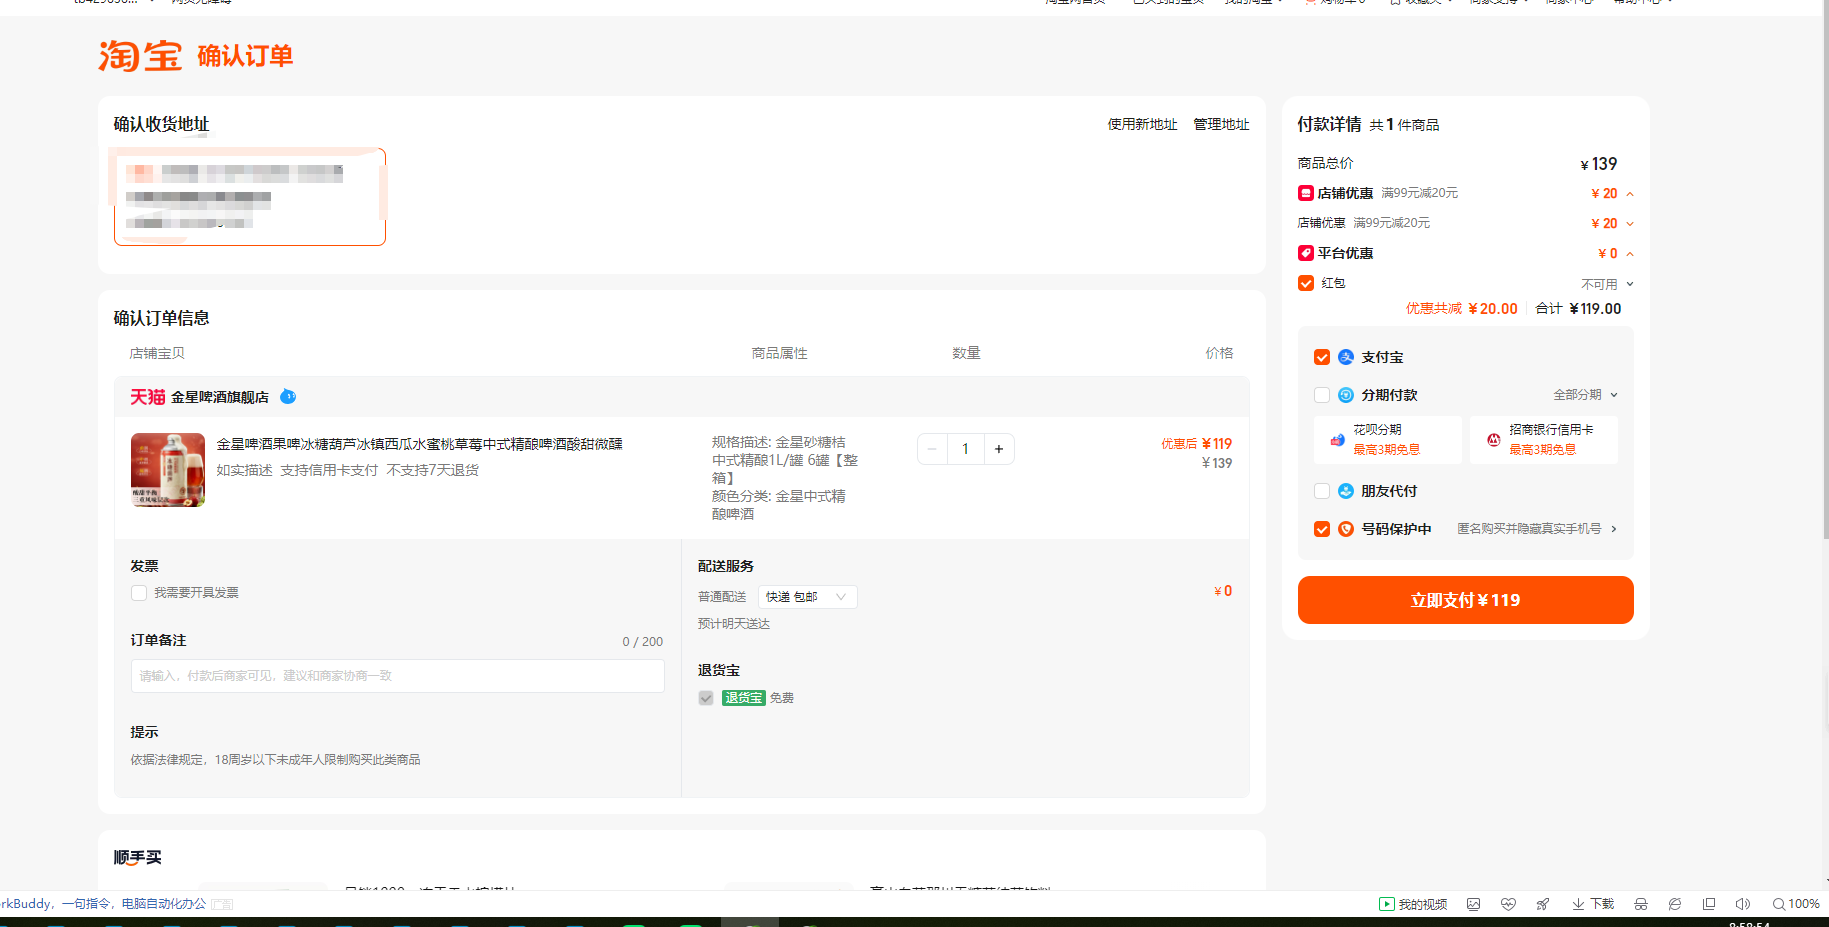Image resolution: width=1829 pixels, height=927 pixels.
Task: Click the speaker sound icon in status bar
Action: [x=1743, y=904]
